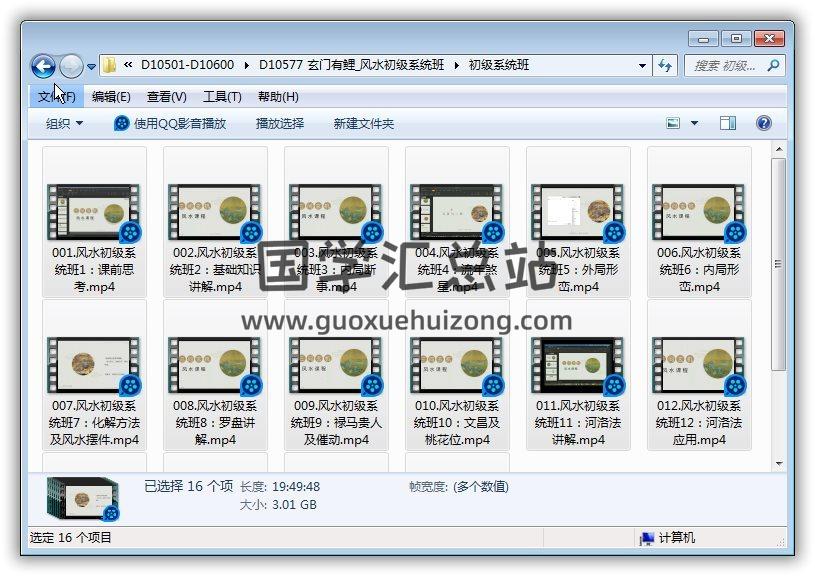Select D10577 玄门有鲤_风水初级系统班 breadcrumb
Screen dimensions: 815x576
click(351, 65)
